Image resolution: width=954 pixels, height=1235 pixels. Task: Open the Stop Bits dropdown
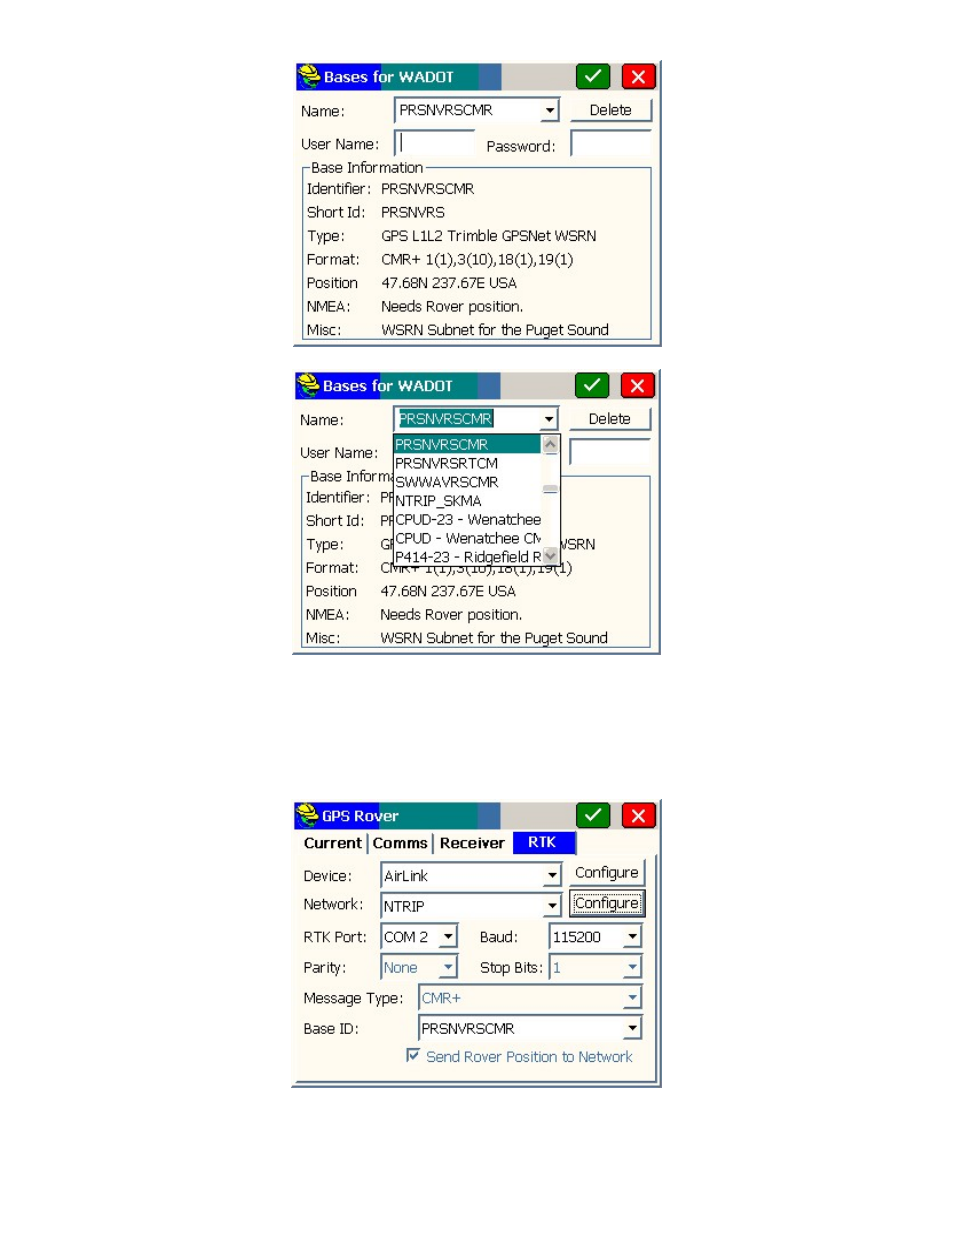coord(632,967)
